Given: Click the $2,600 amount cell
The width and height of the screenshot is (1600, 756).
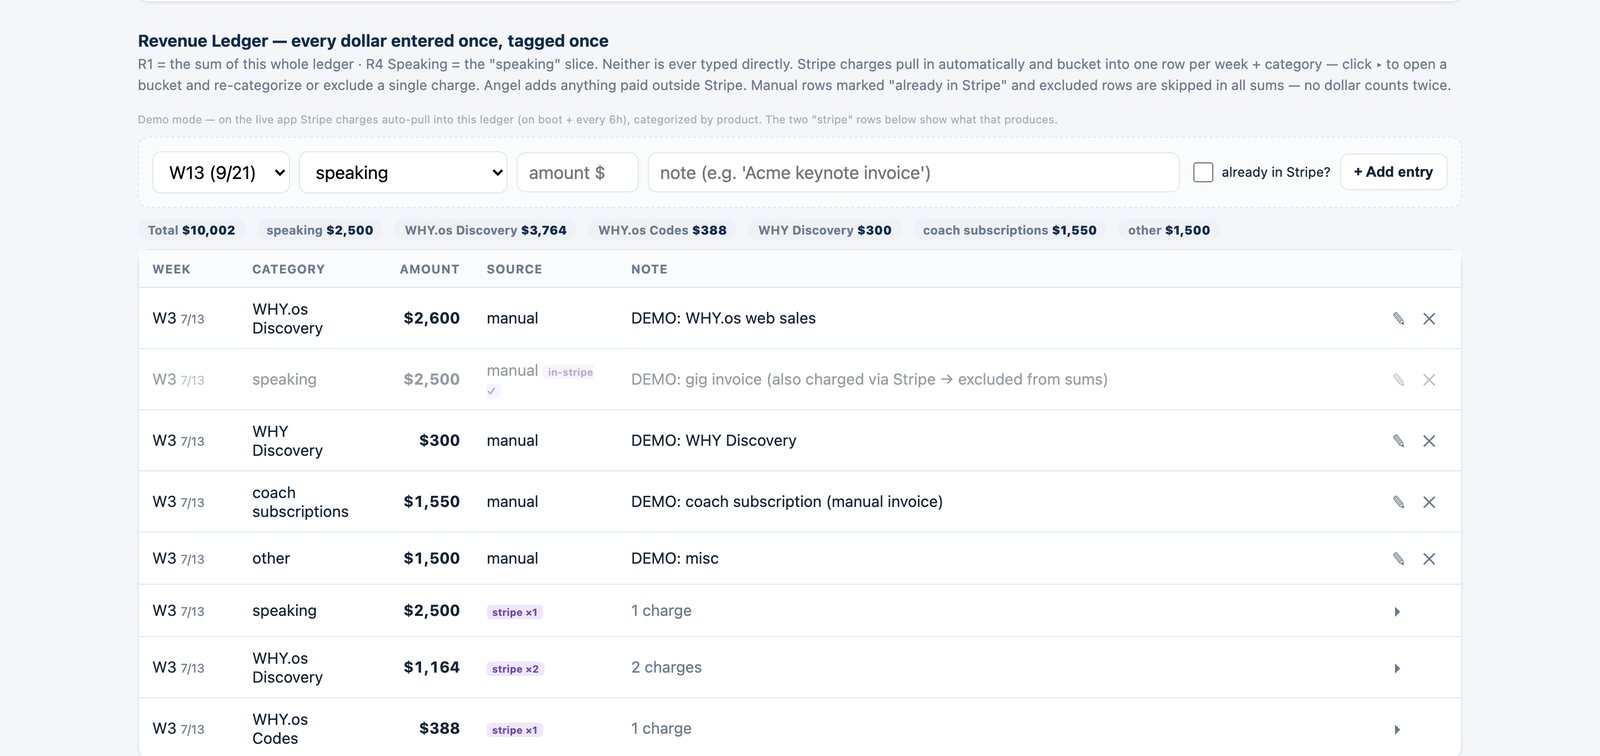Looking at the screenshot, I should [x=431, y=318].
